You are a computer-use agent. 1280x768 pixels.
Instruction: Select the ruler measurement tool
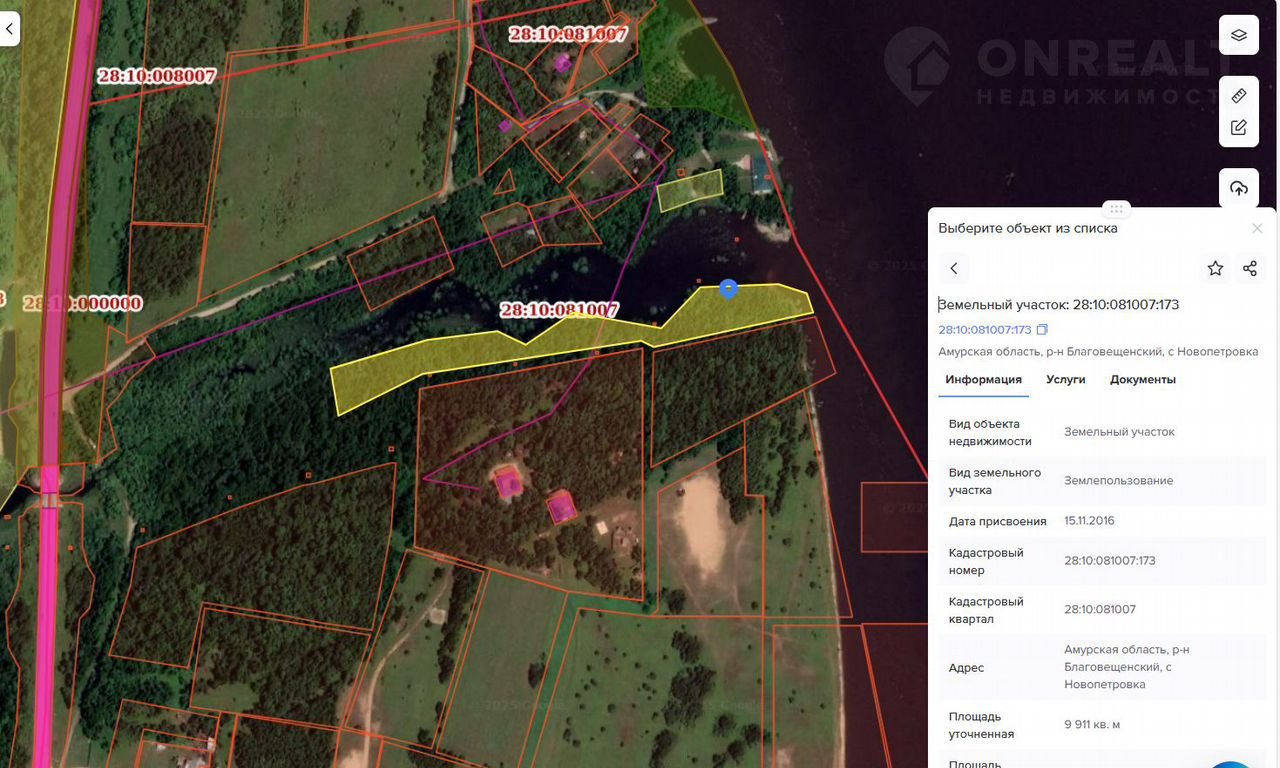tap(1239, 96)
